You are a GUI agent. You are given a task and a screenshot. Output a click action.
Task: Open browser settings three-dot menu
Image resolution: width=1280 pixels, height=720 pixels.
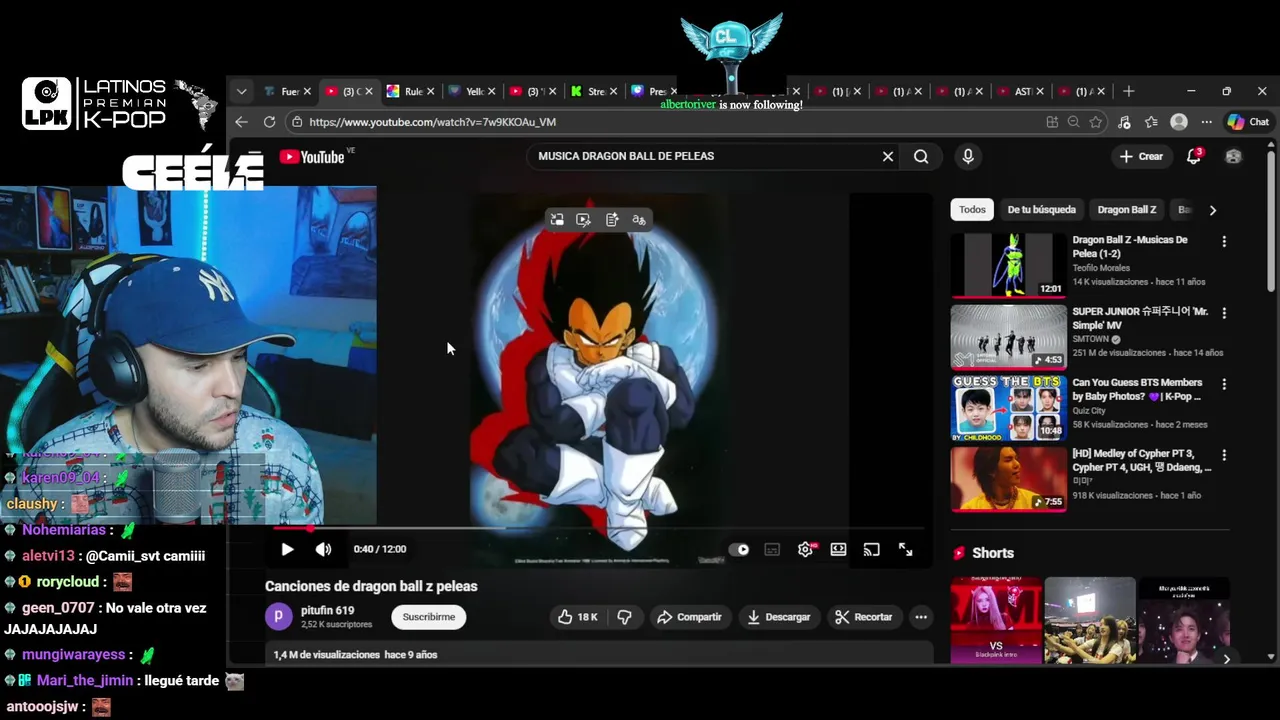tap(1206, 122)
